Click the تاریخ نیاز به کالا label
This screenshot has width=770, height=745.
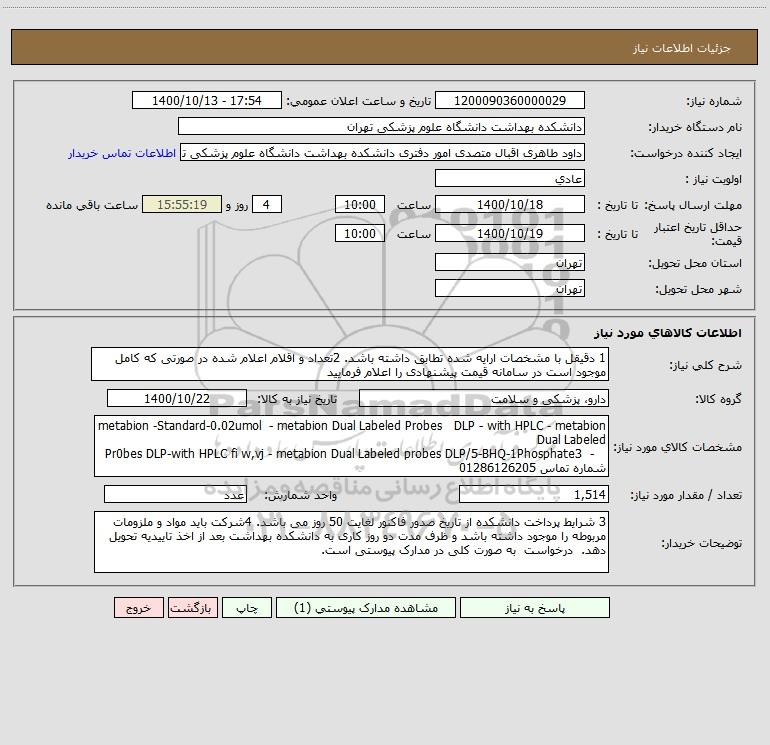[x=297, y=399]
